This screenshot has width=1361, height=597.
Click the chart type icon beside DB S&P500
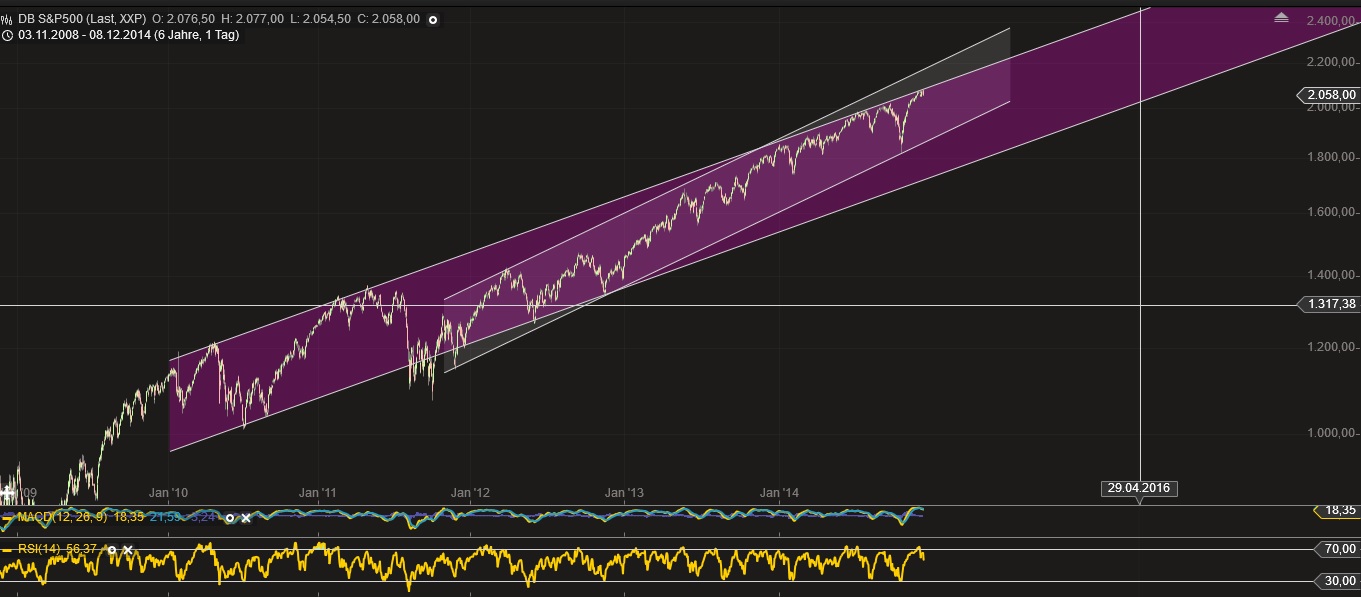(x=7, y=19)
